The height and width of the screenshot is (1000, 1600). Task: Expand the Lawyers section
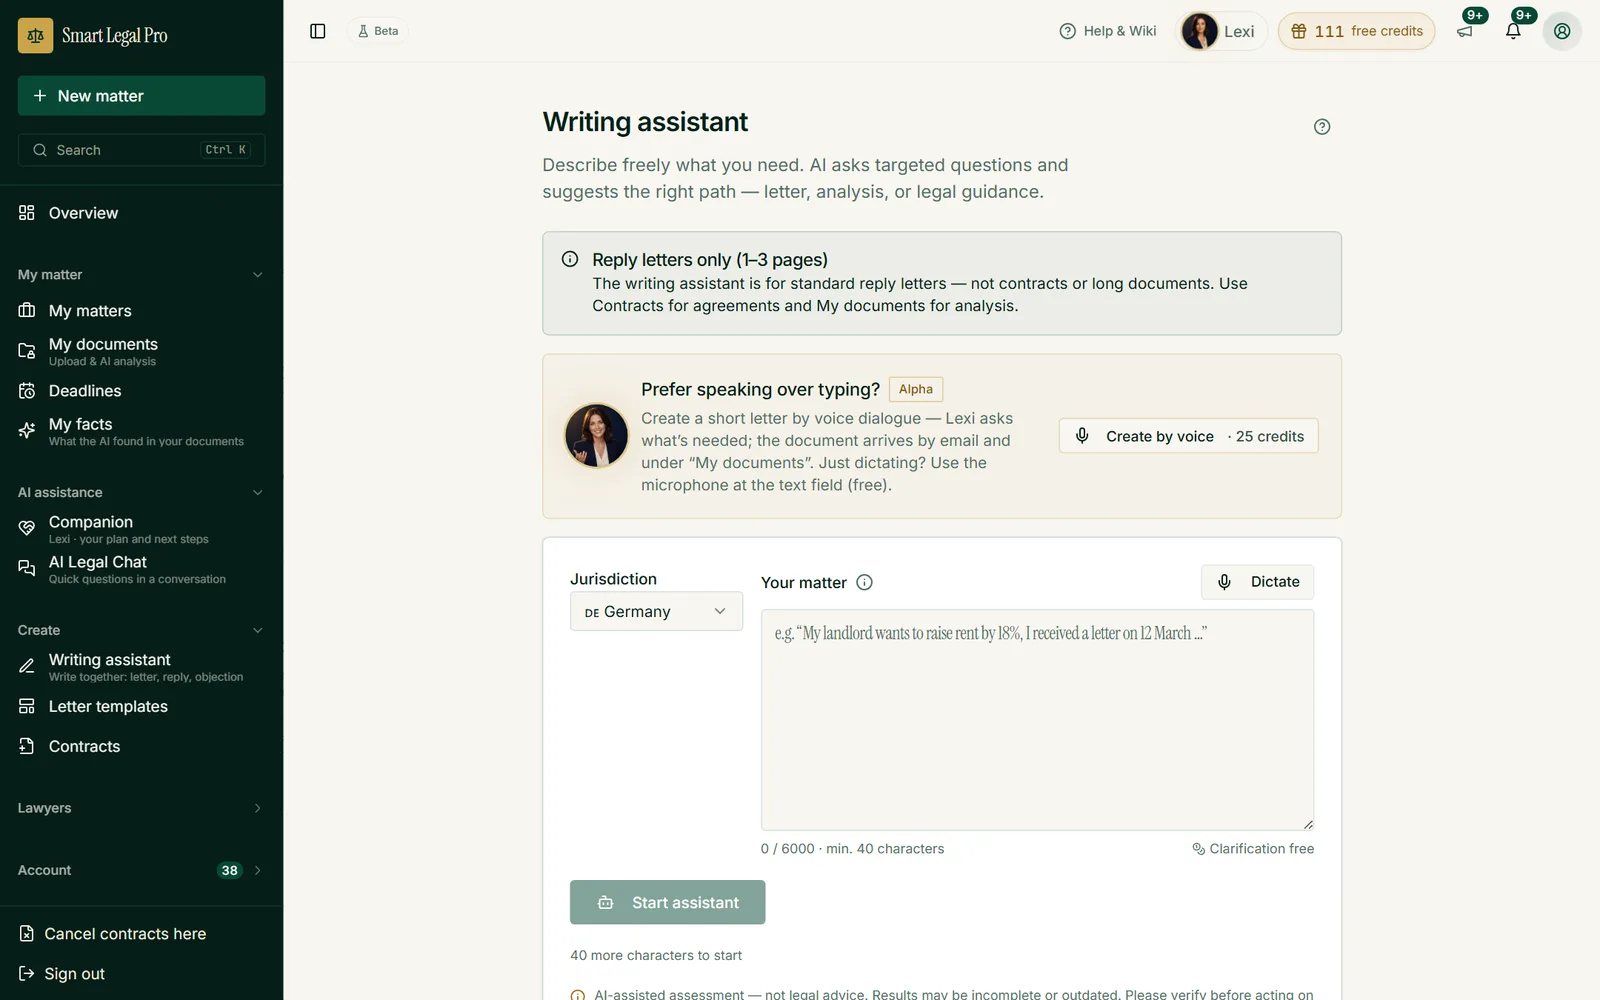141,808
